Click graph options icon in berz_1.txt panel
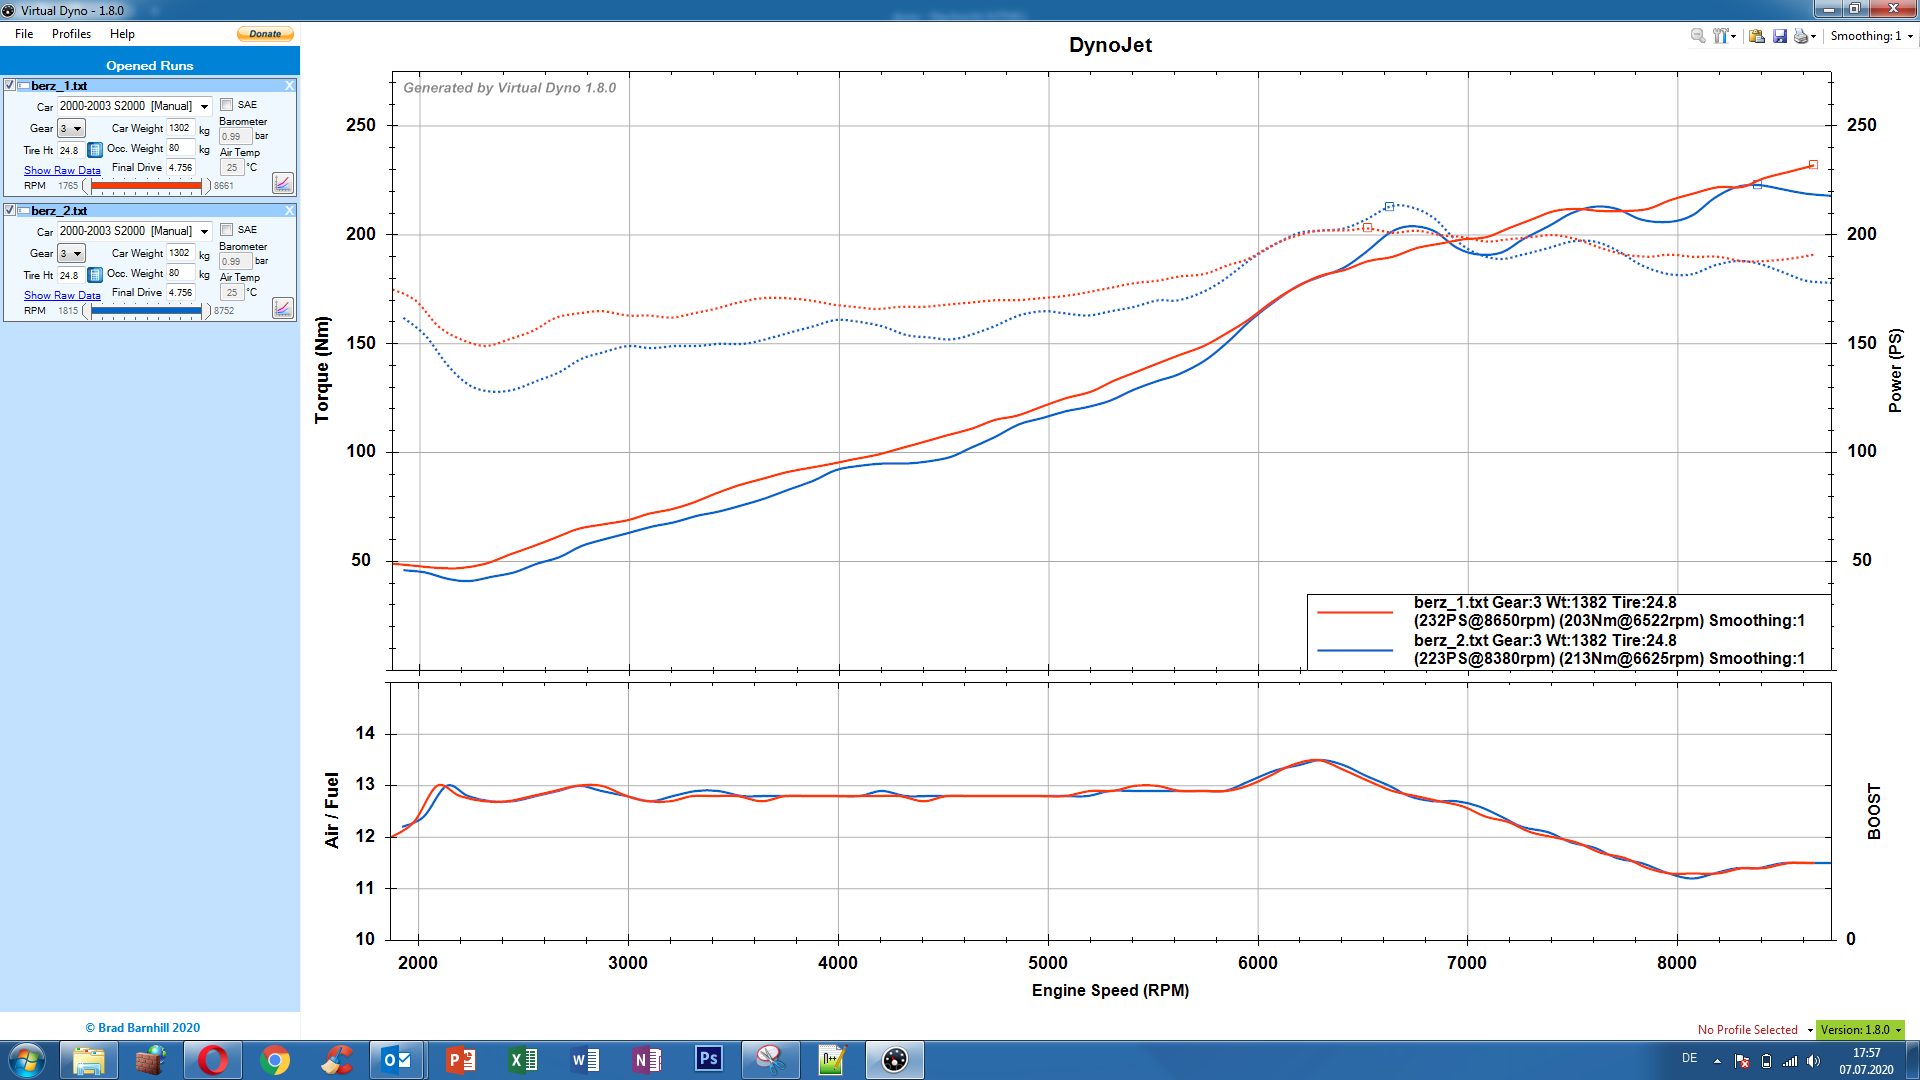Image resolution: width=1920 pixels, height=1080 pixels. tap(283, 183)
